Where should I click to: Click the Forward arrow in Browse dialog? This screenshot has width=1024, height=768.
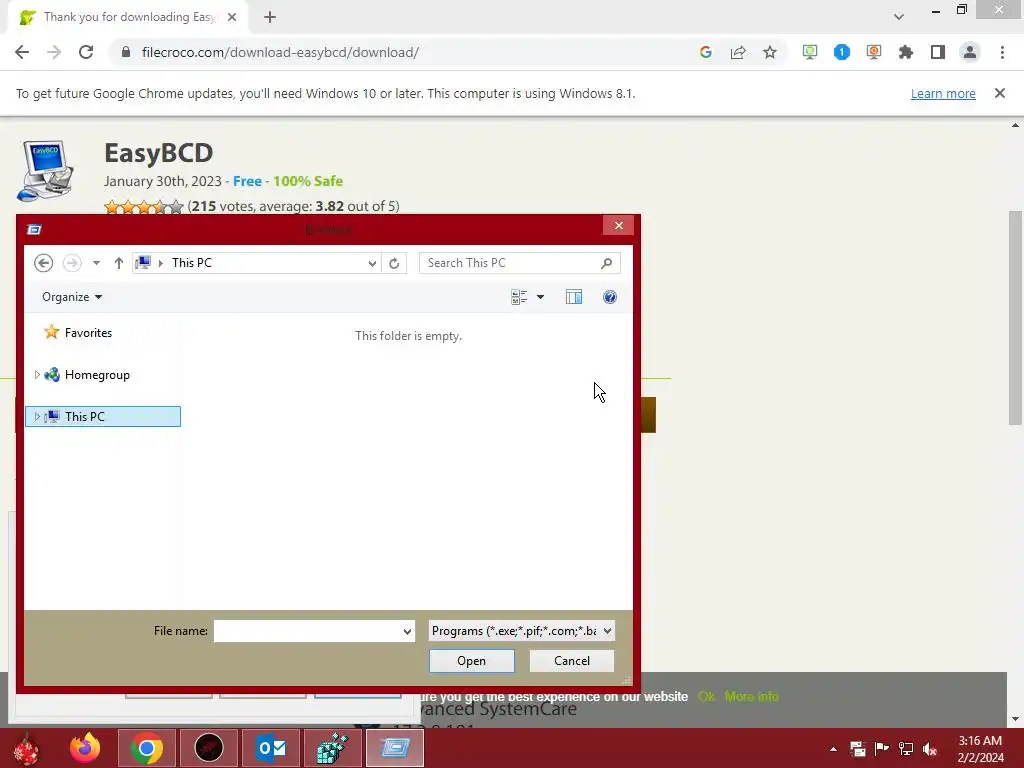pyautogui.click(x=72, y=263)
